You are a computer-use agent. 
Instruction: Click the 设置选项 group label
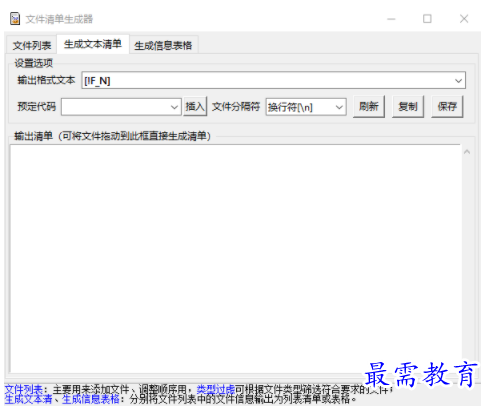(x=33, y=63)
